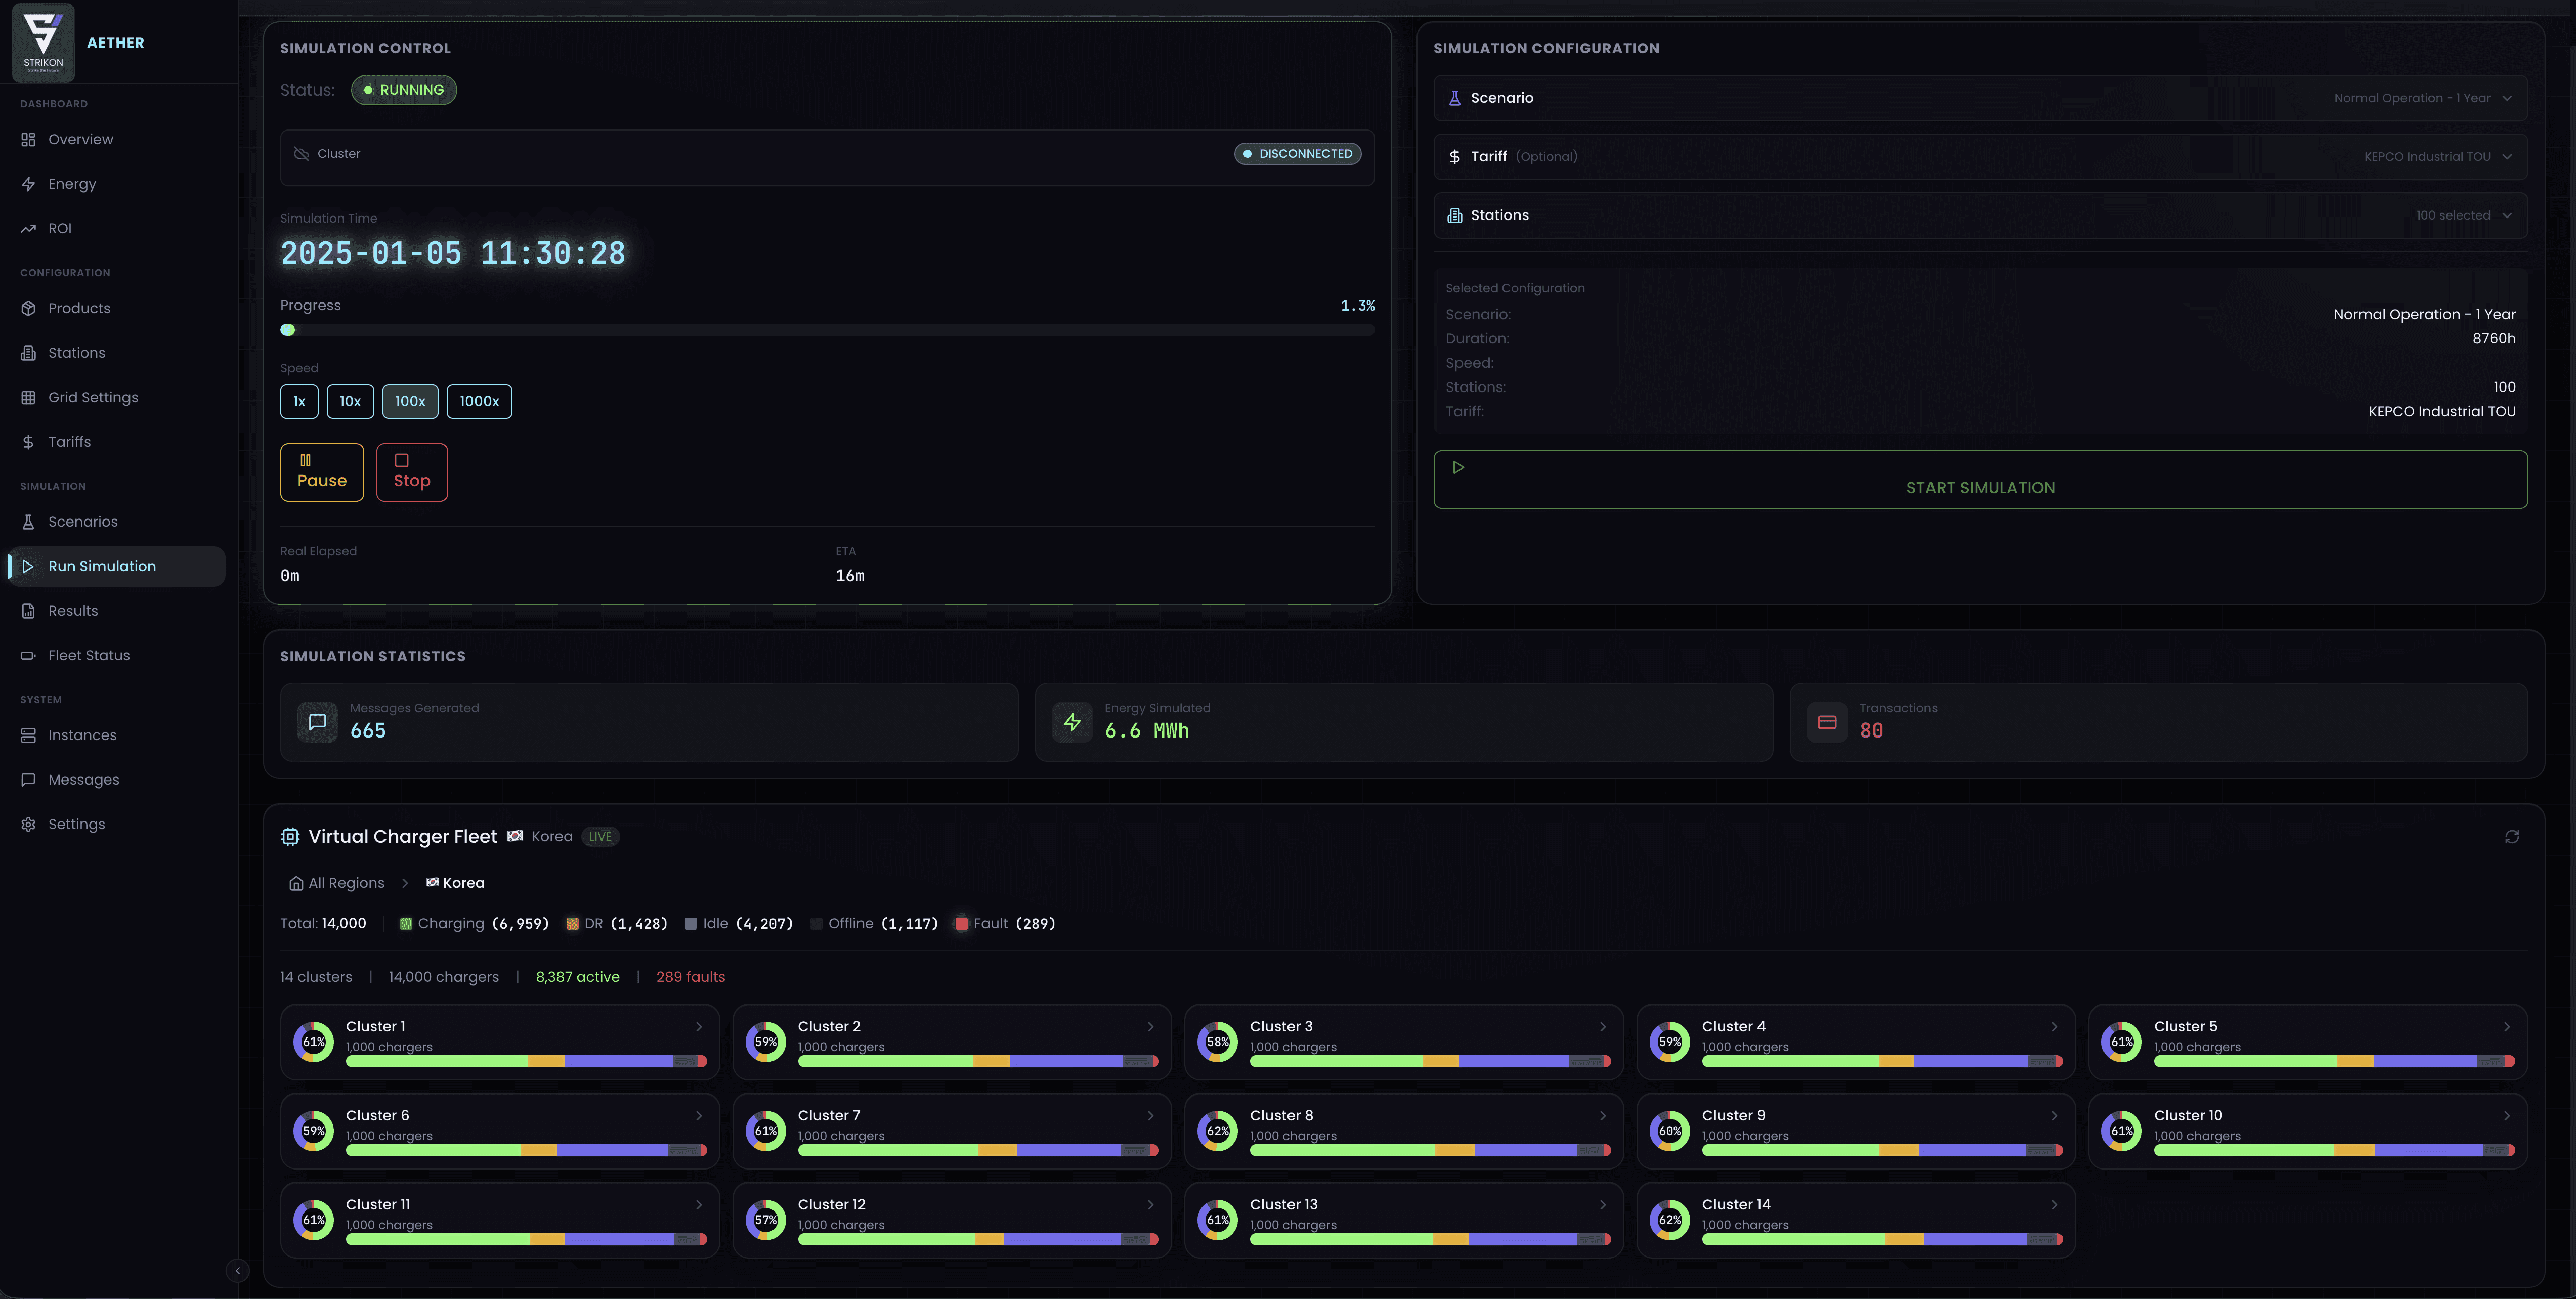
Task: Go to Grid Settings page
Action: (93, 397)
